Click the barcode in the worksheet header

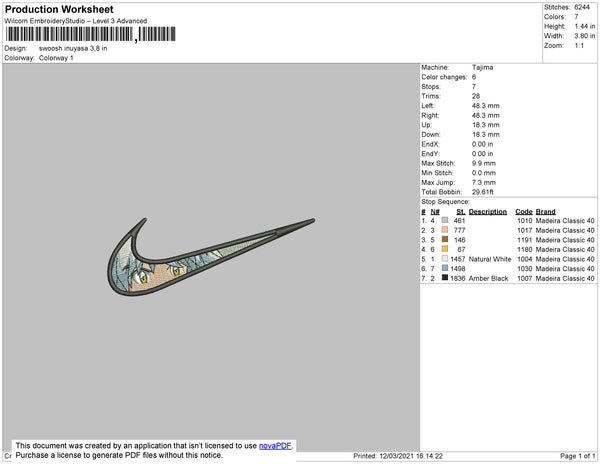pos(90,34)
